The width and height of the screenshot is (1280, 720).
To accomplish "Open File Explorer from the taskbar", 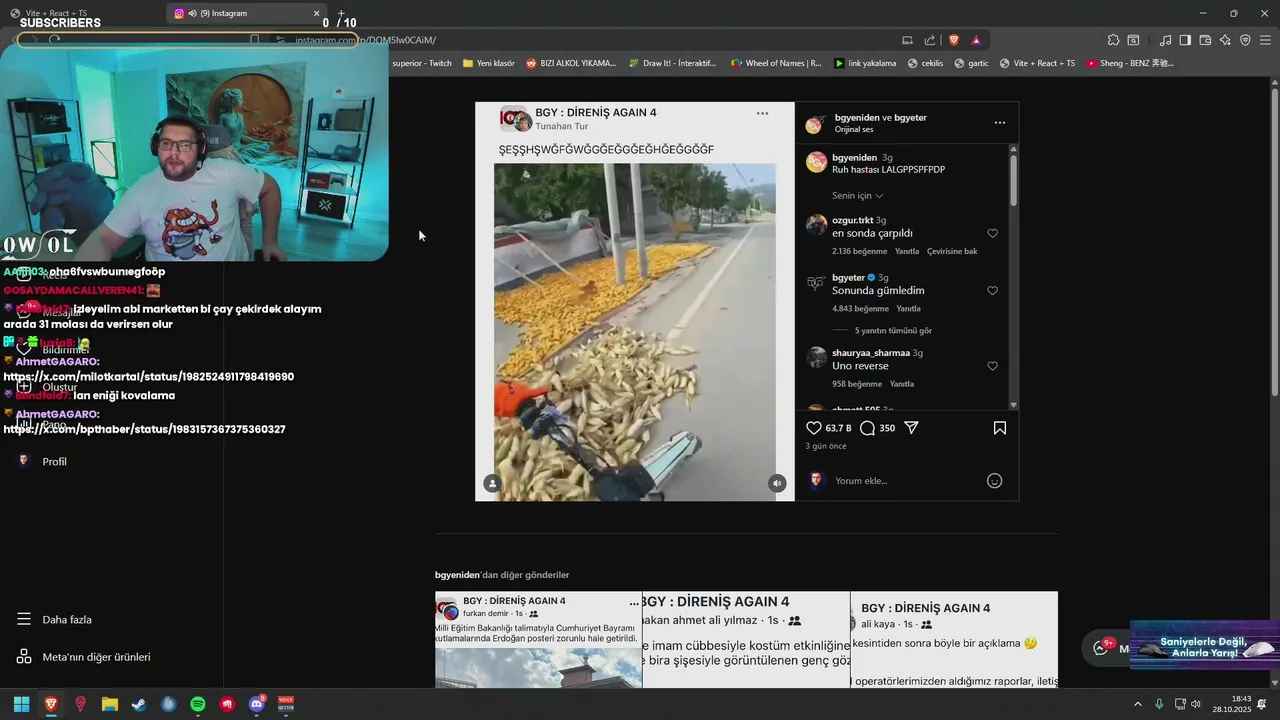I will (x=110, y=704).
